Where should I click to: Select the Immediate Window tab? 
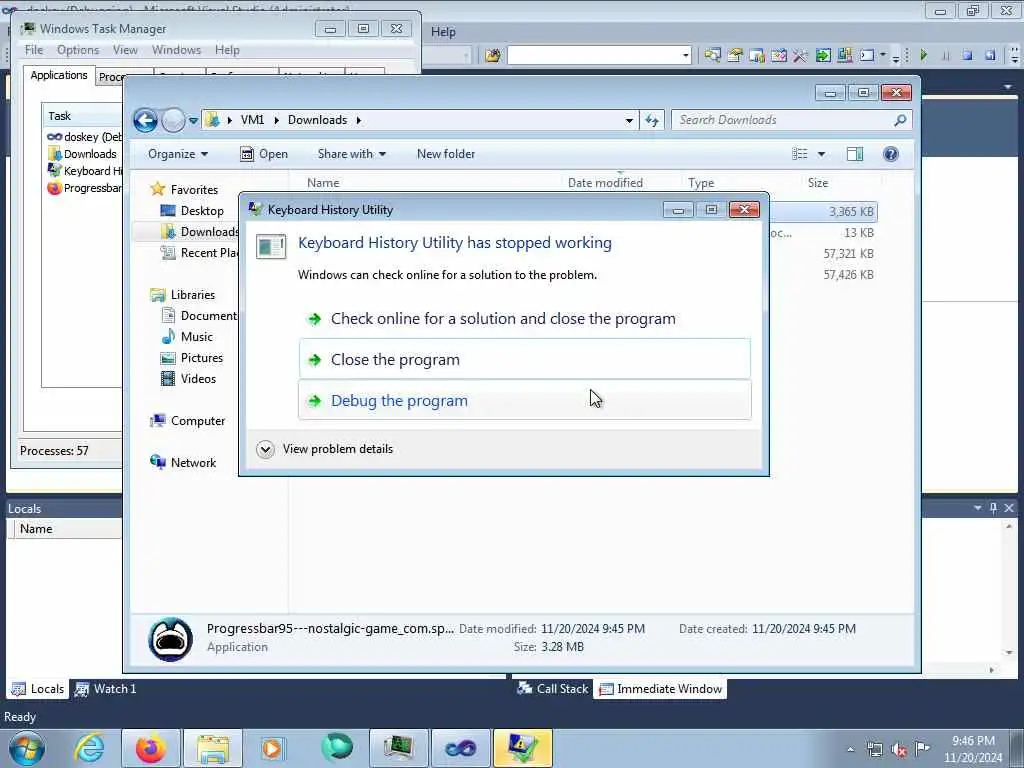(x=660, y=689)
